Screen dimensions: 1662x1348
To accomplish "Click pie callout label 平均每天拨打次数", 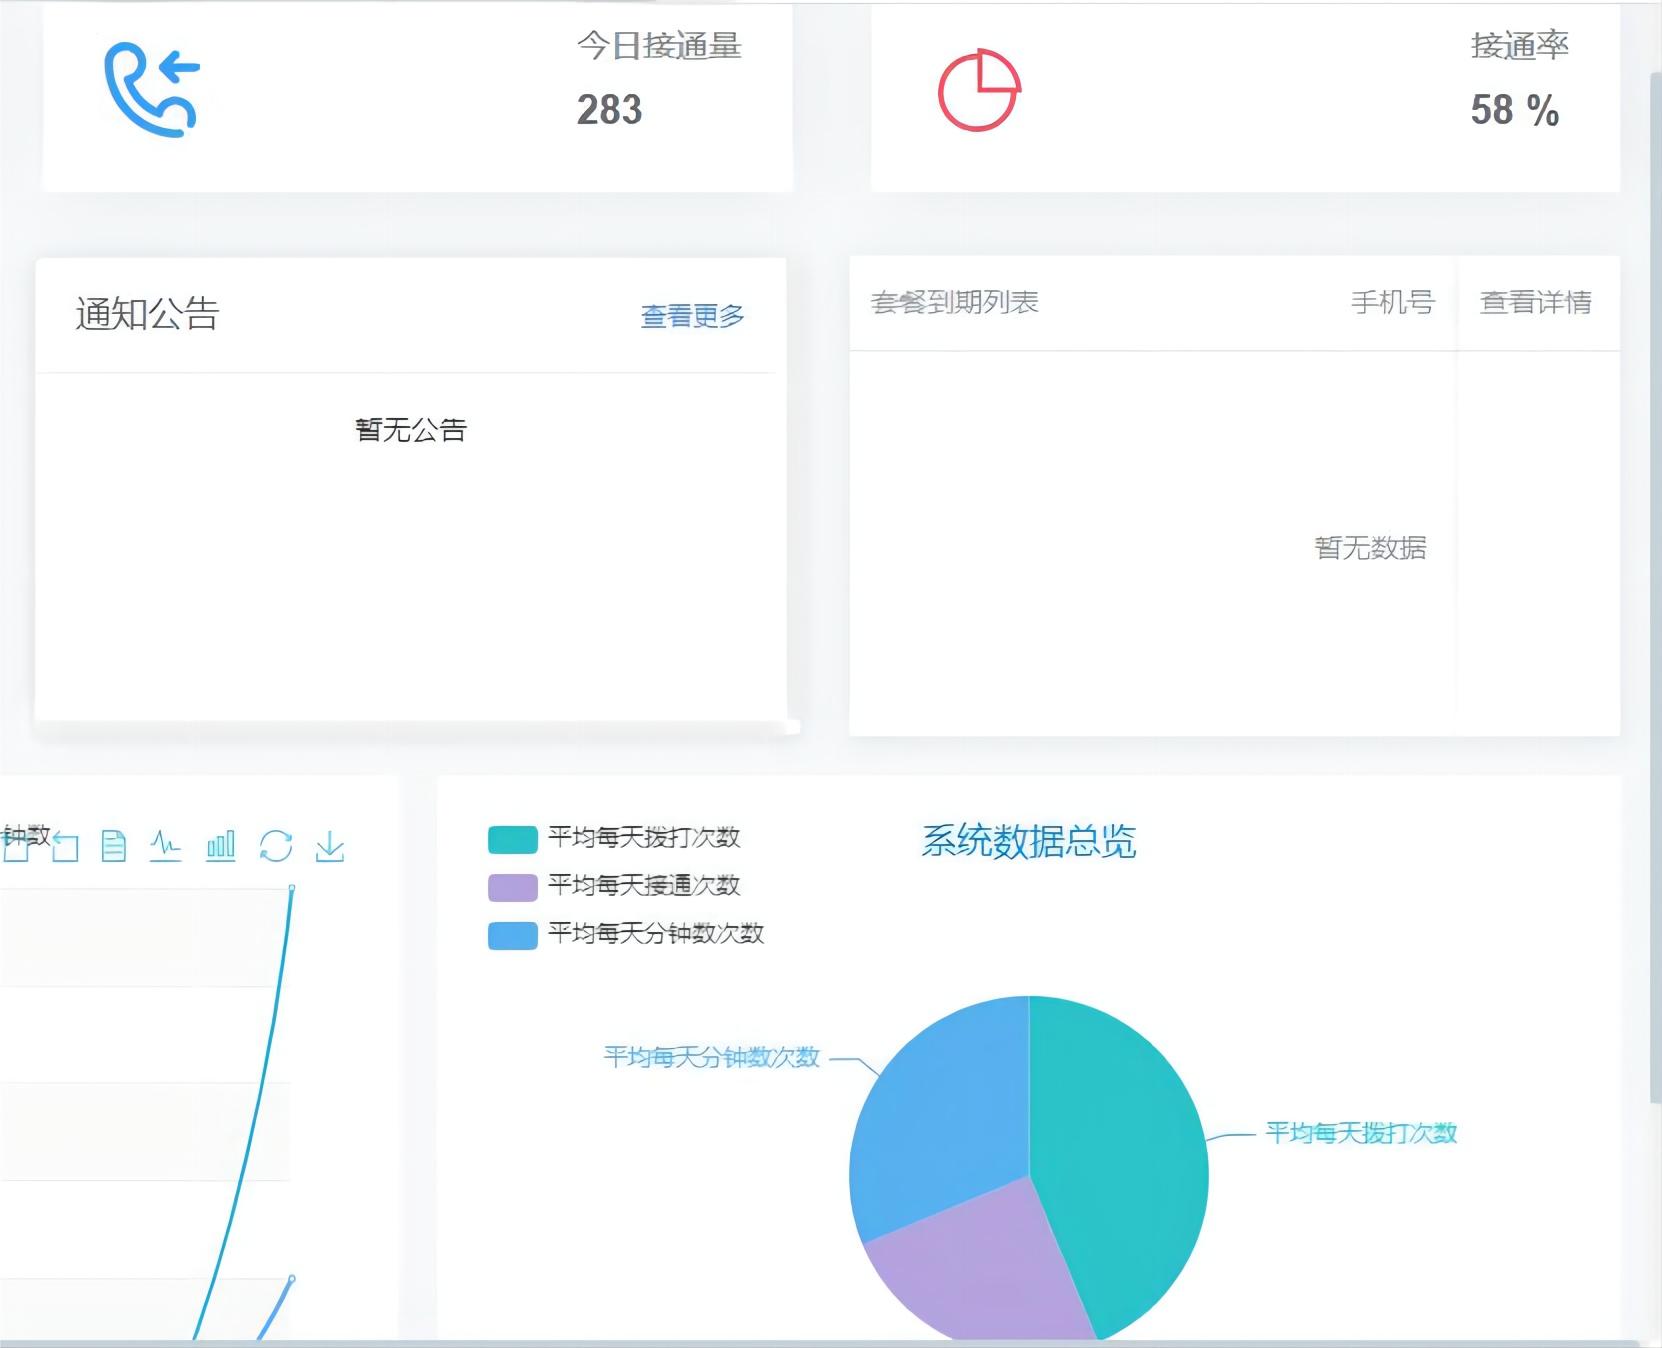I will coord(1361,1133).
